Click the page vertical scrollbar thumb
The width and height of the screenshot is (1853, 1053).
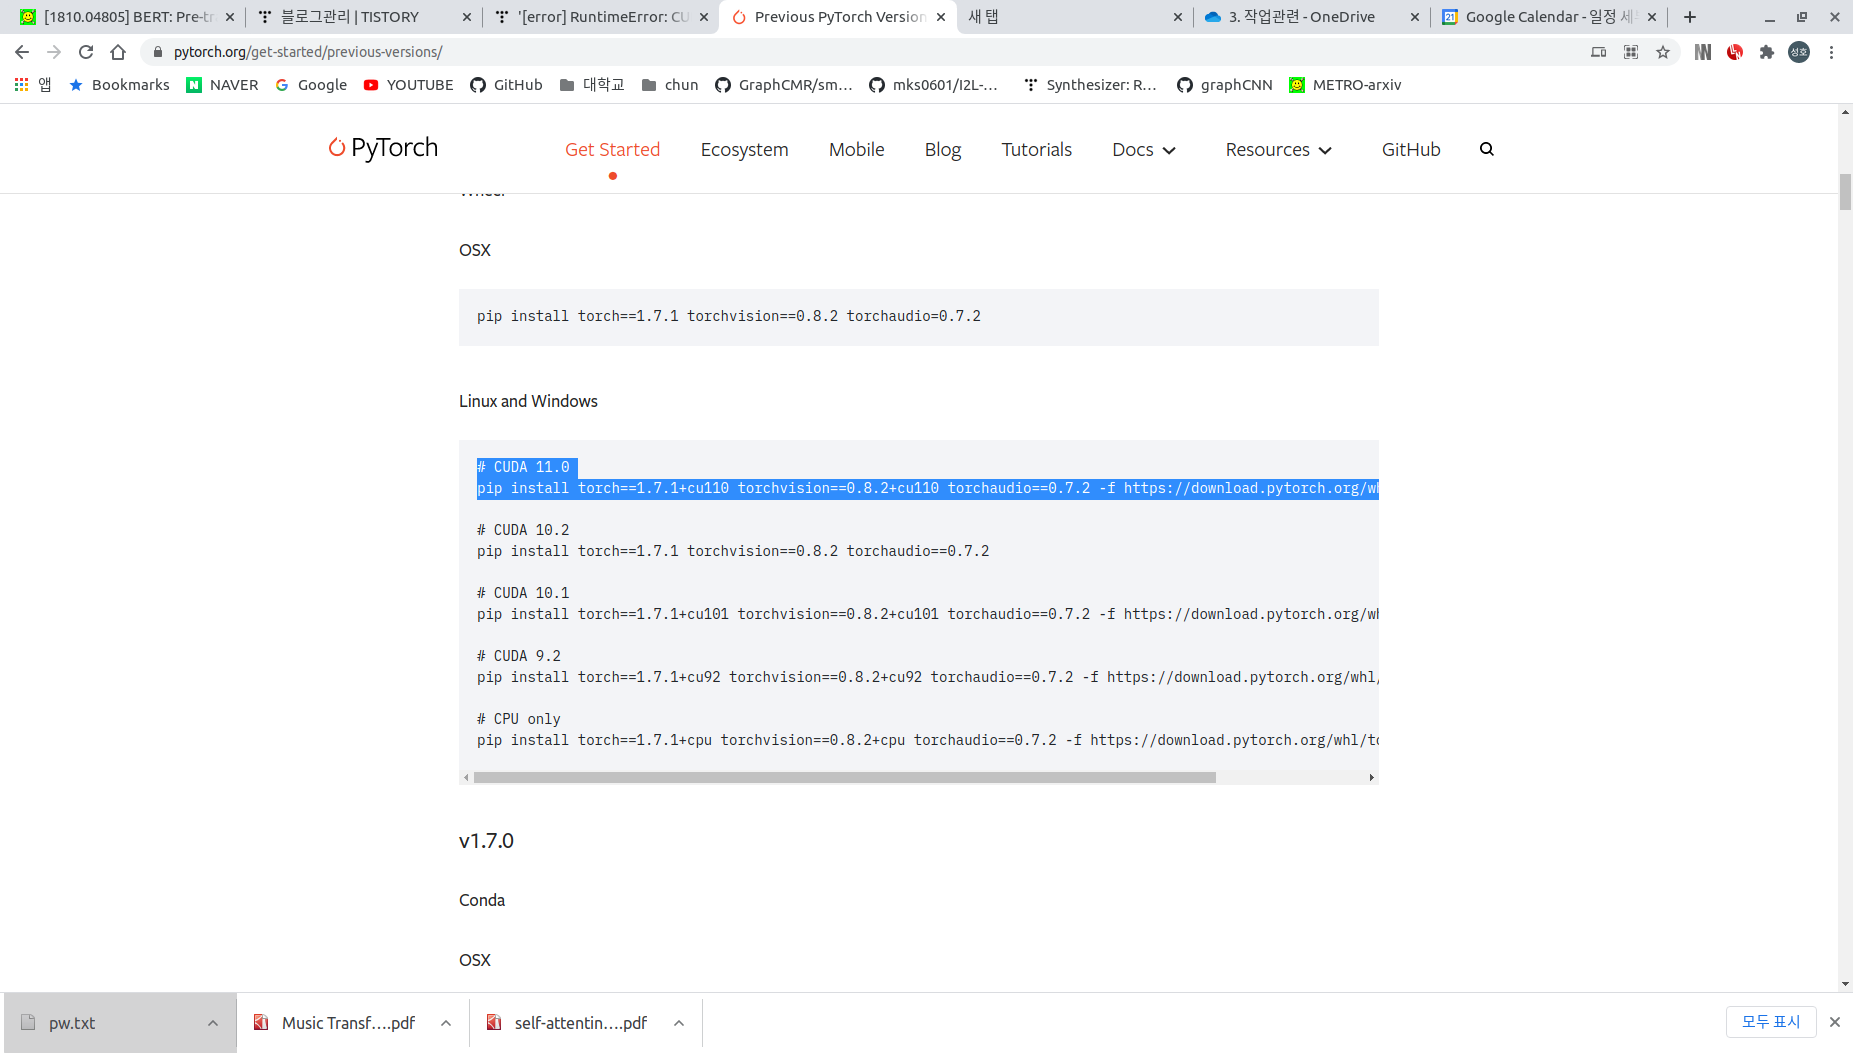(1845, 192)
